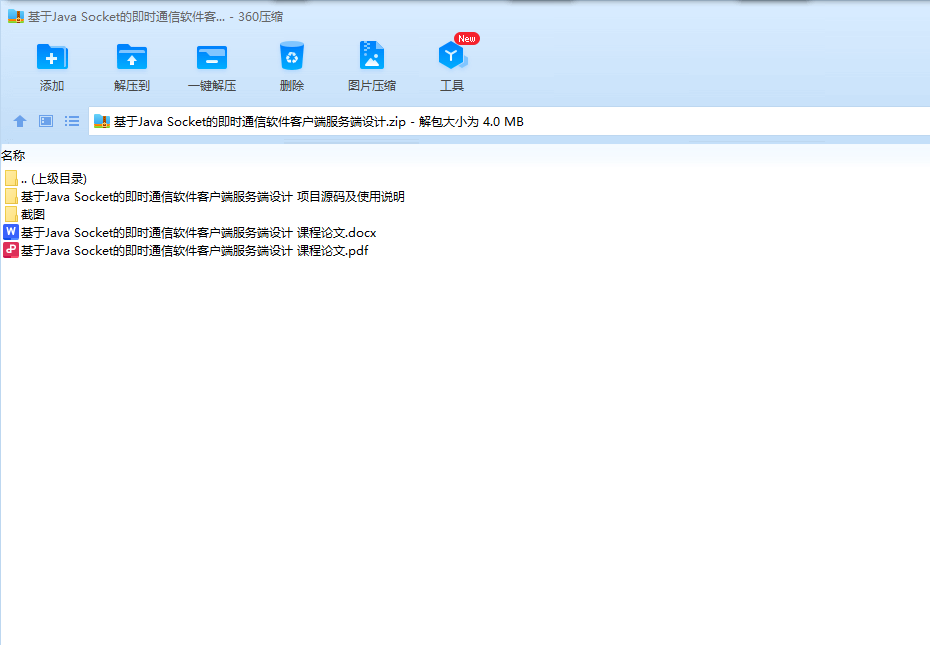The image size is (930, 645).
Task: Click the Word icon of the docx file
Action: [x=11, y=232]
